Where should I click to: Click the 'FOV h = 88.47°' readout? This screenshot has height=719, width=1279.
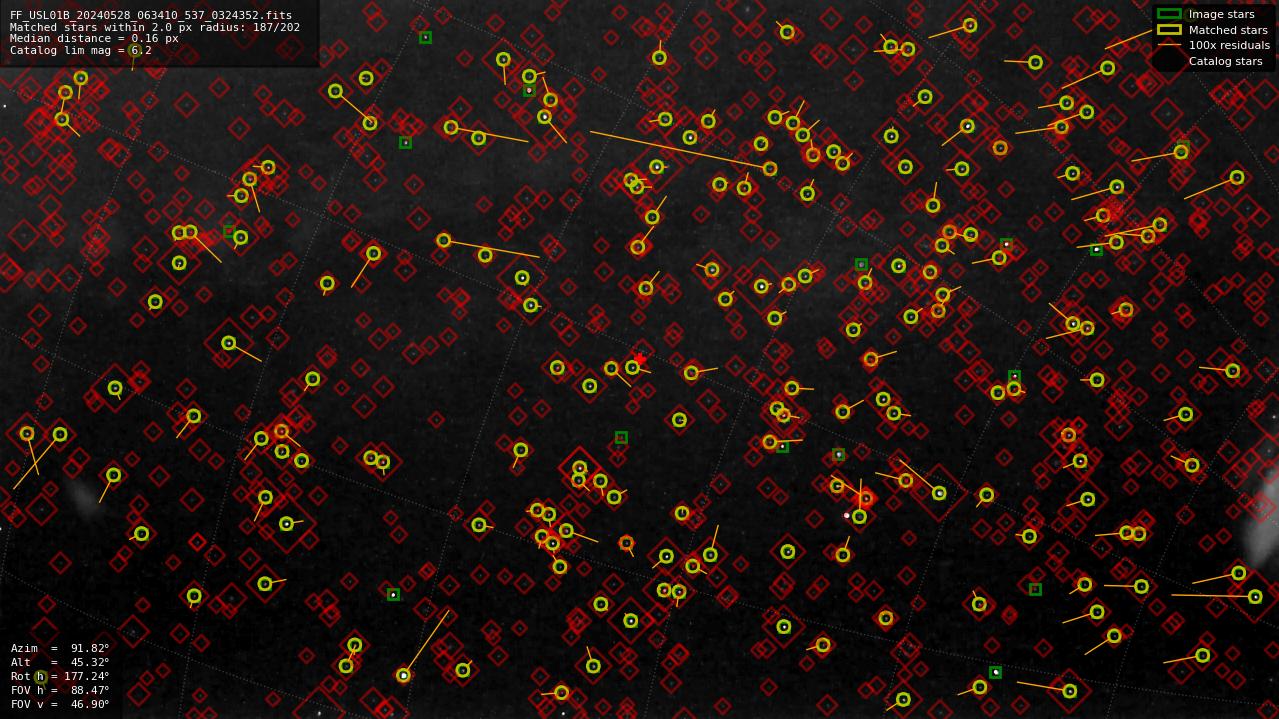coord(60,690)
